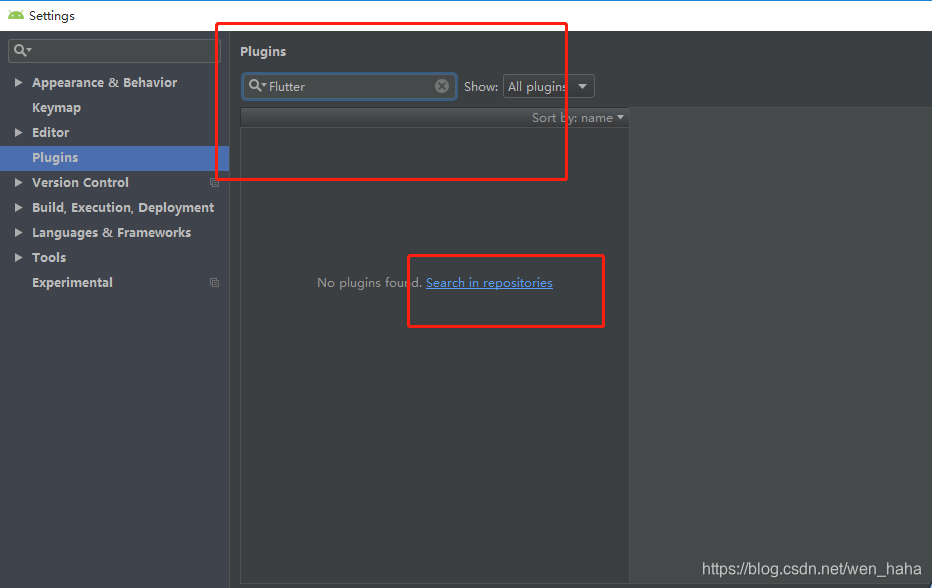Image resolution: width=932 pixels, height=588 pixels.
Task: Focus the plugin search field containing Flutter
Action: coord(350,86)
